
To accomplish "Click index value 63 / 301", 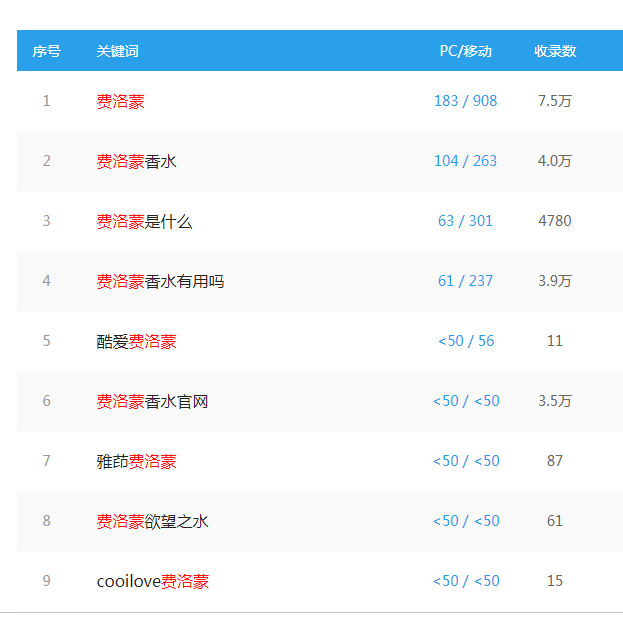I will pos(466,221).
